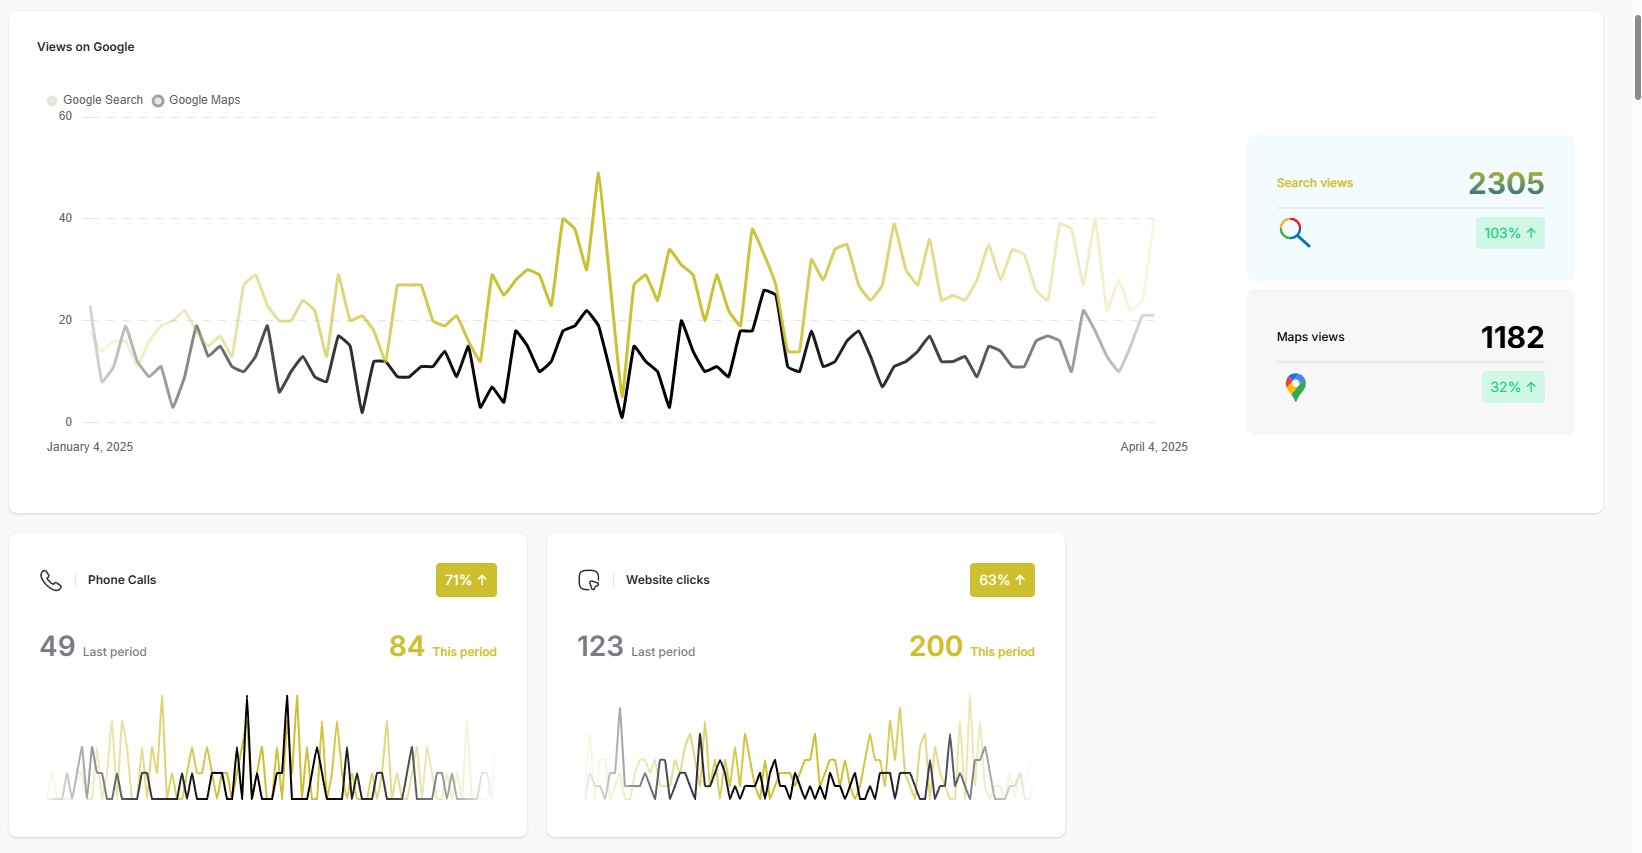Click the Search views label
The width and height of the screenshot is (1642, 853).
[1314, 183]
